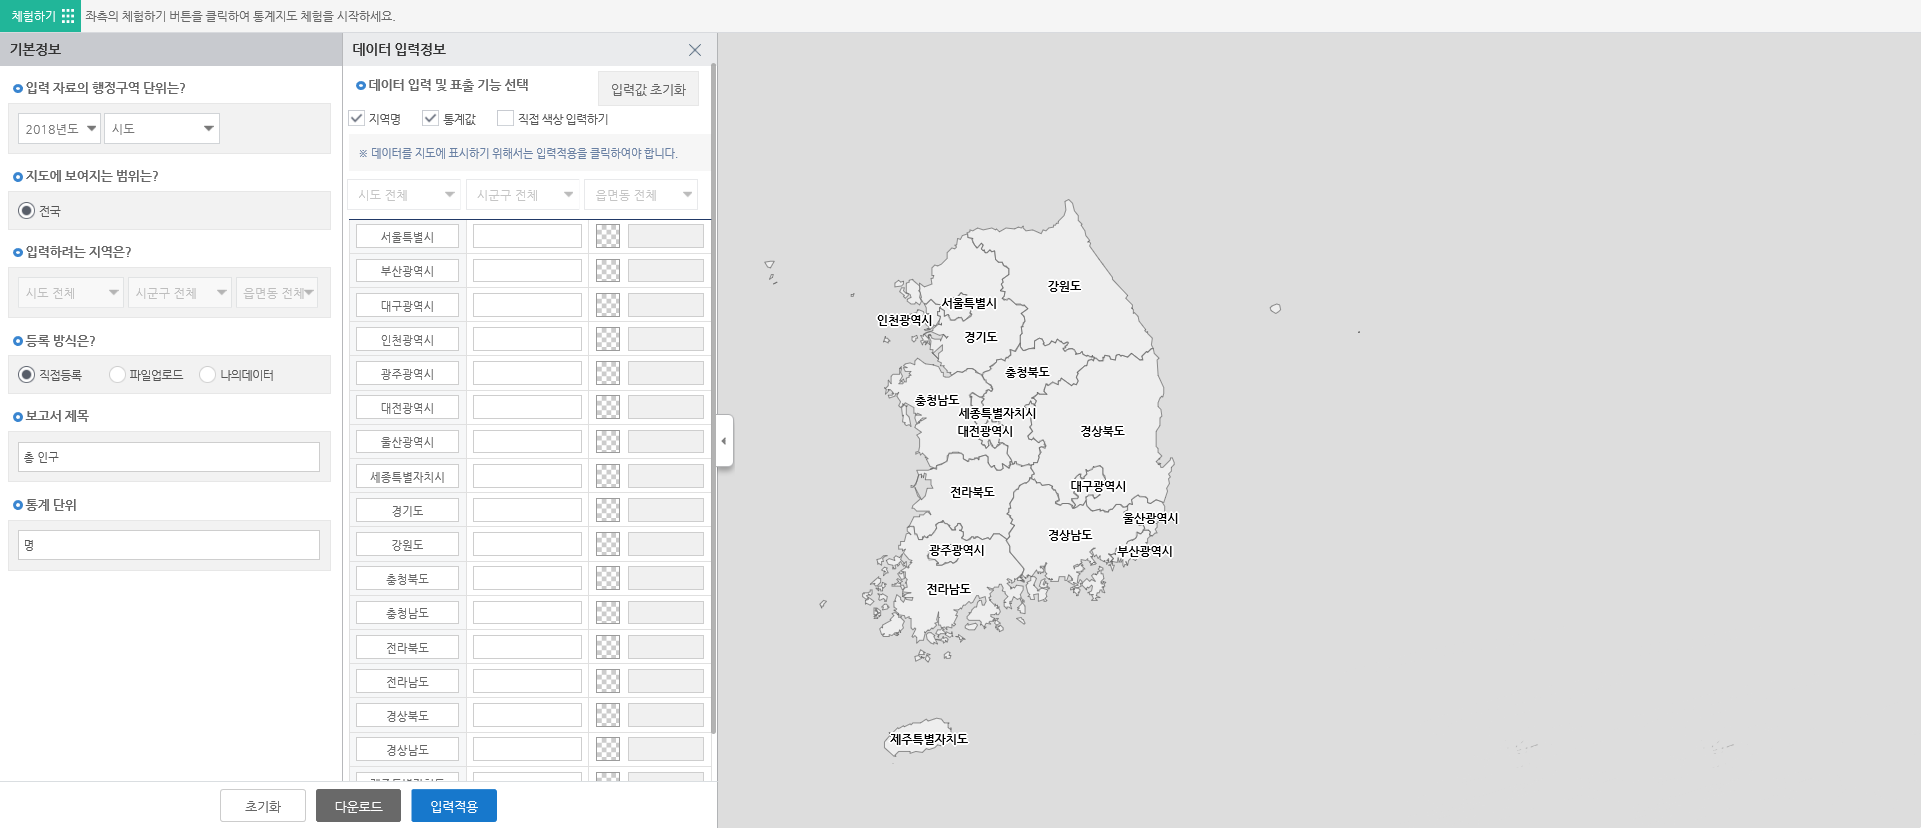Click the value input for 서울특별시
The width and height of the screenshot is (1921, 828).
pos(527,236)
